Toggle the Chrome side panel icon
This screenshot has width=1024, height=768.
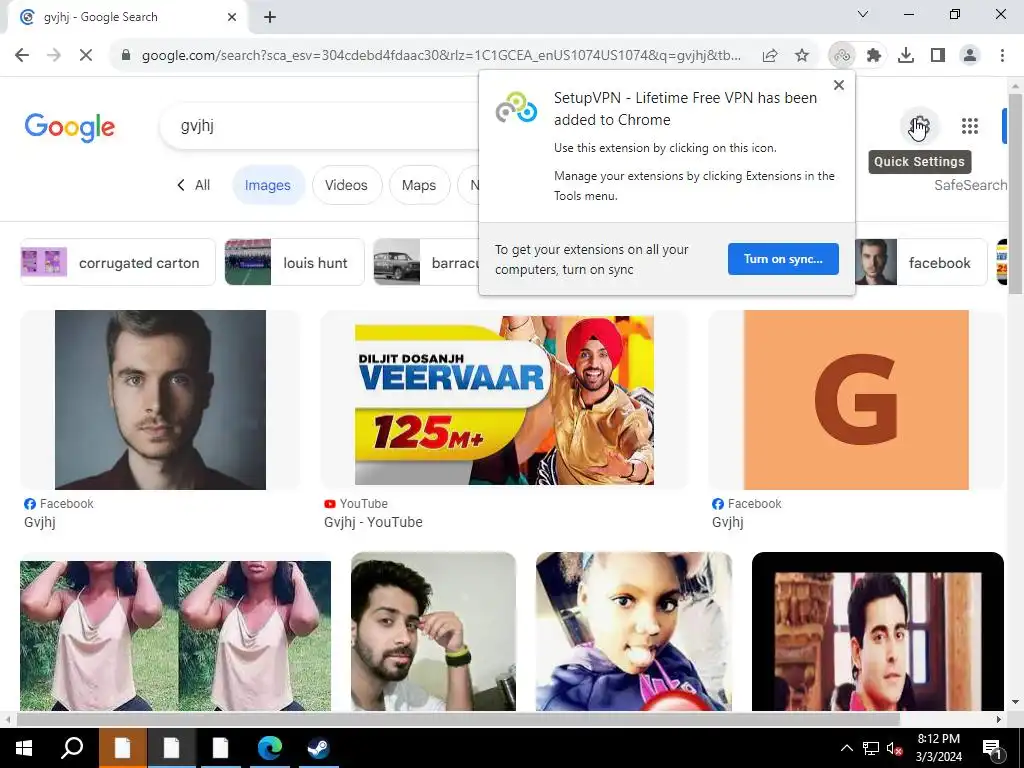point(938,56)
